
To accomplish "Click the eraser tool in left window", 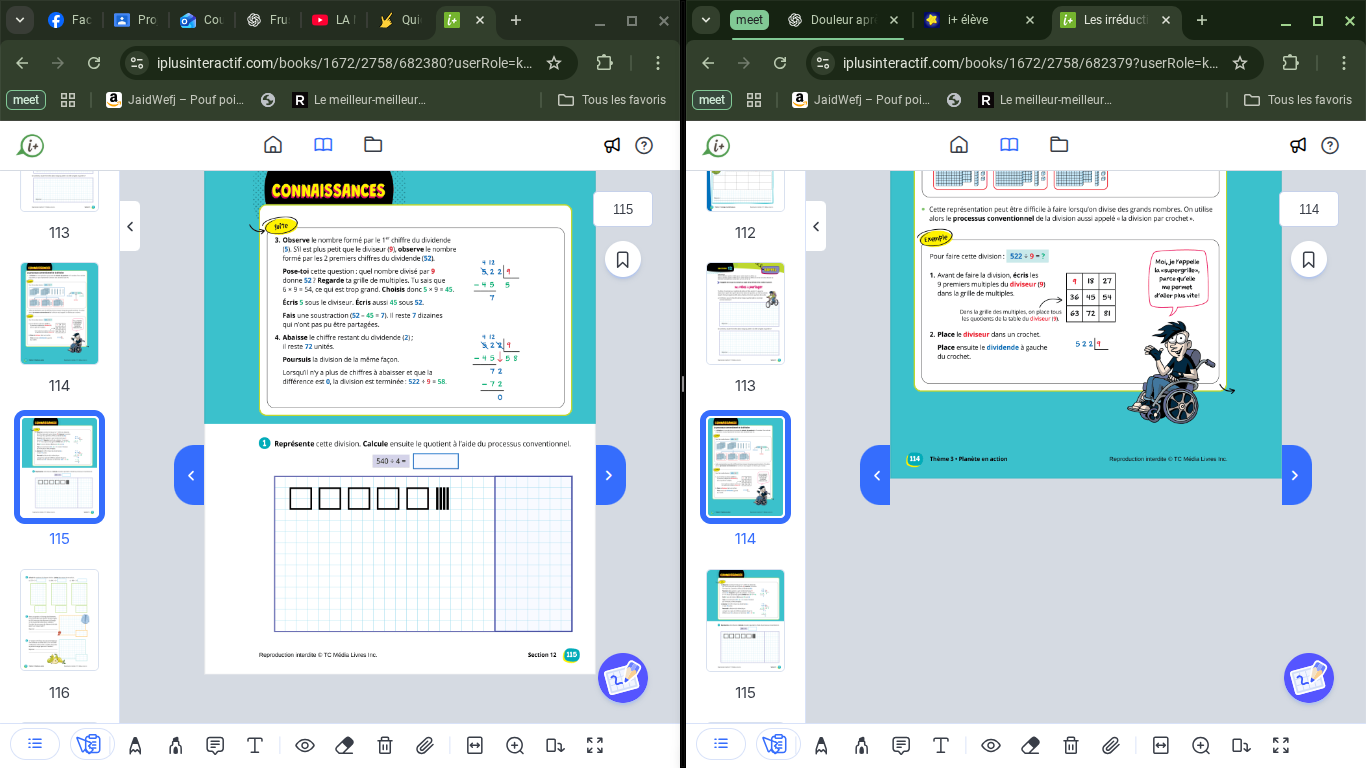I will (345, 745).
